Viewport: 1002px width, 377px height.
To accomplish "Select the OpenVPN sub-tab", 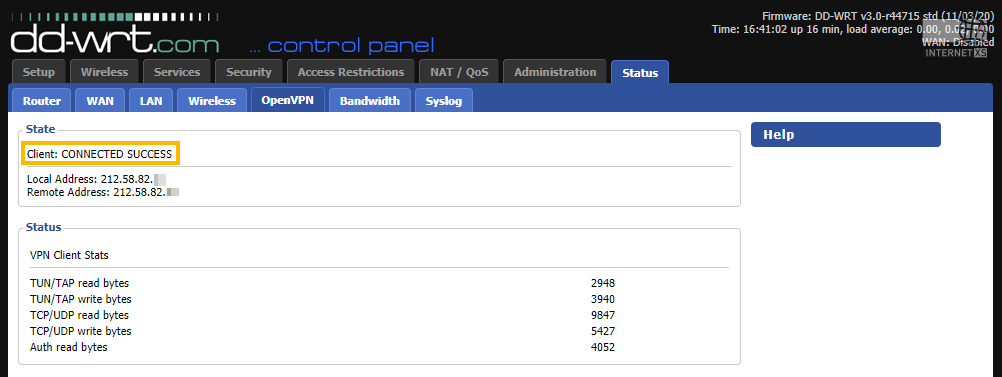I will click(288, 100).
